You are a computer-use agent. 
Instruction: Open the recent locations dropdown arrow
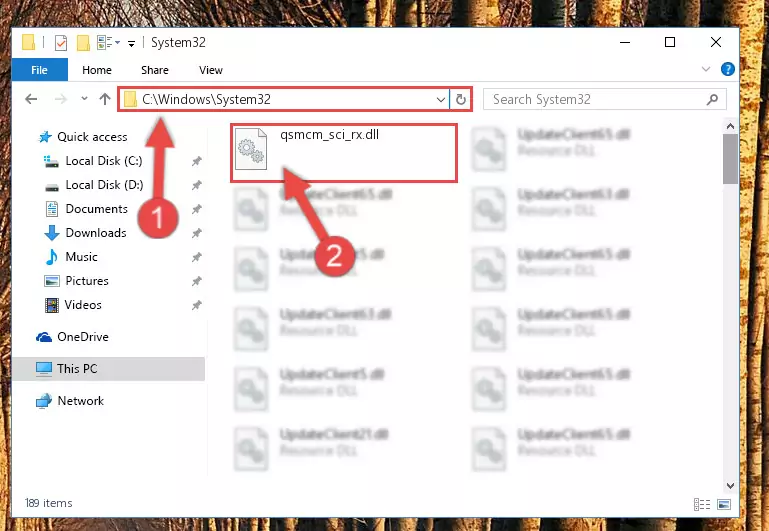coord(84,99)
